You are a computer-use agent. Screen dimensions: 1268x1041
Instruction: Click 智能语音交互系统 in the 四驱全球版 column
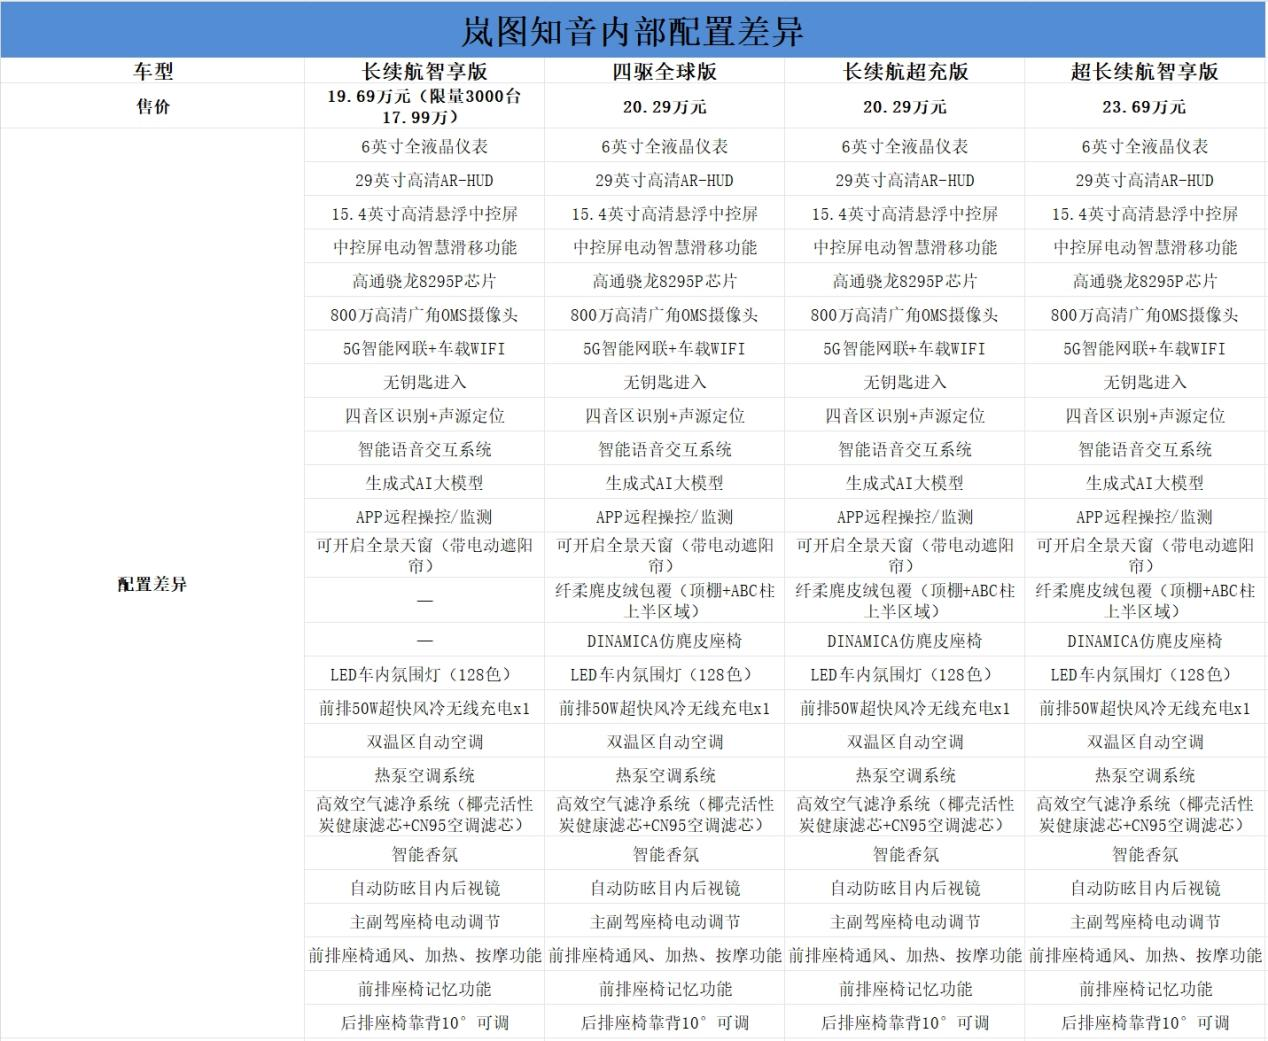664,450
